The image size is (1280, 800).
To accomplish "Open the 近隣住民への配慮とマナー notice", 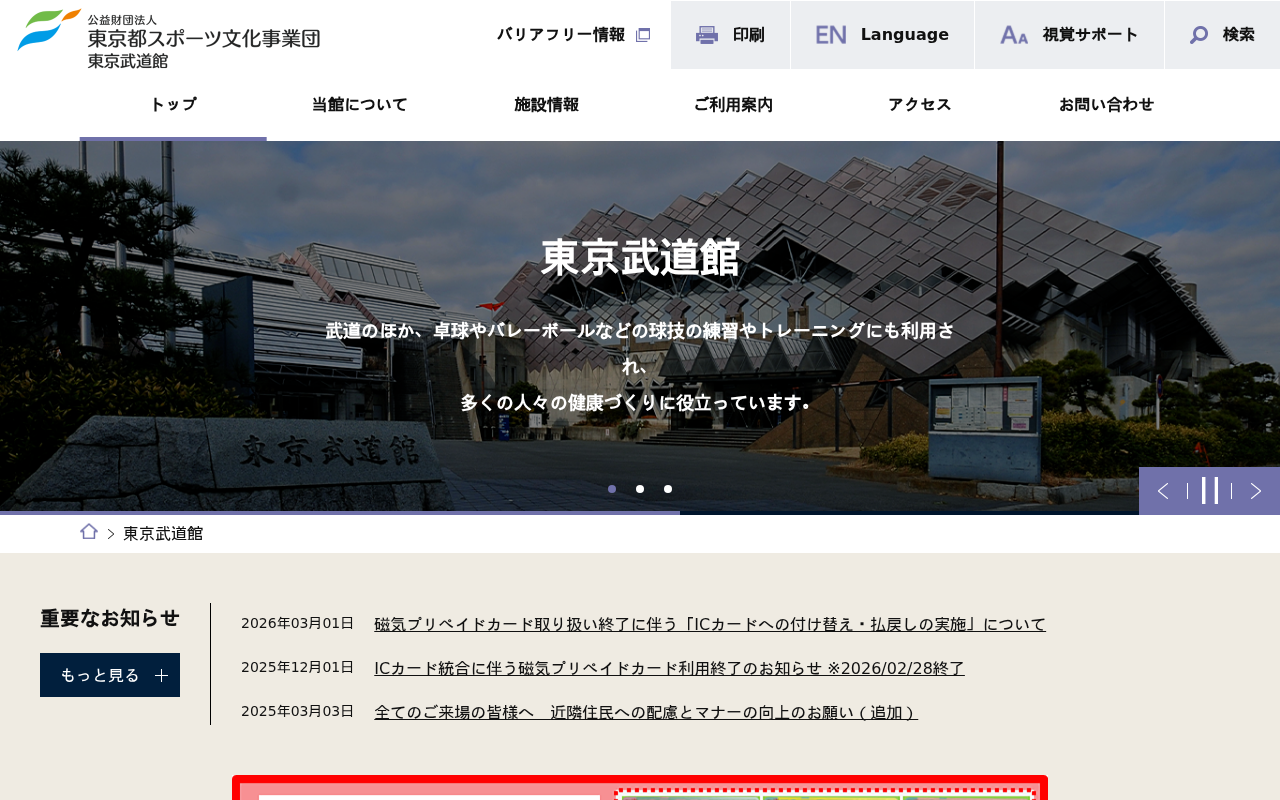I will (x=646, y=712).
